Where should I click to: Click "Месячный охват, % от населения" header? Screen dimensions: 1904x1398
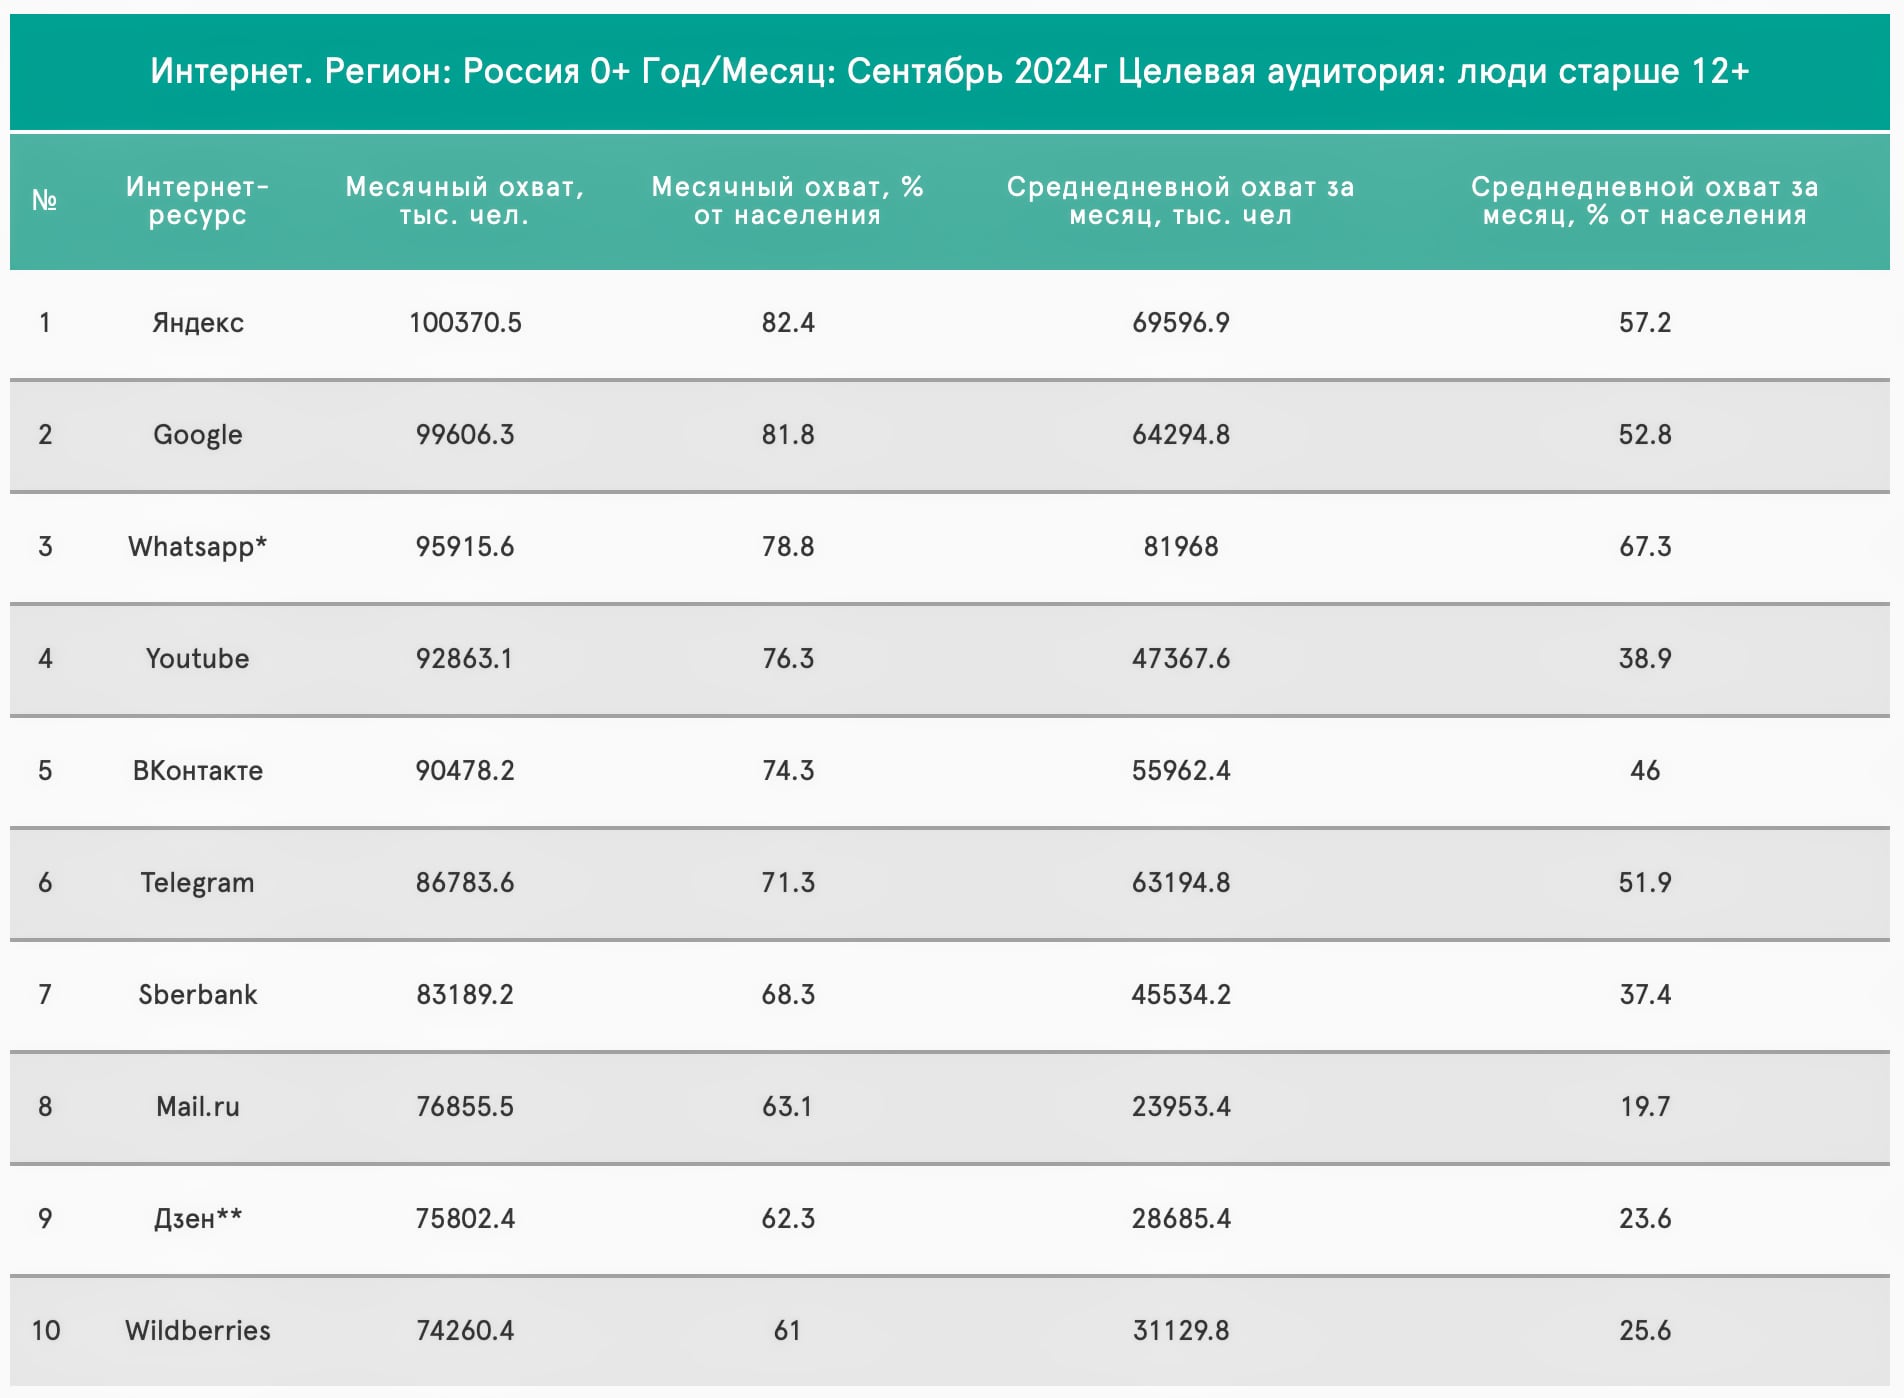point(787,201)
